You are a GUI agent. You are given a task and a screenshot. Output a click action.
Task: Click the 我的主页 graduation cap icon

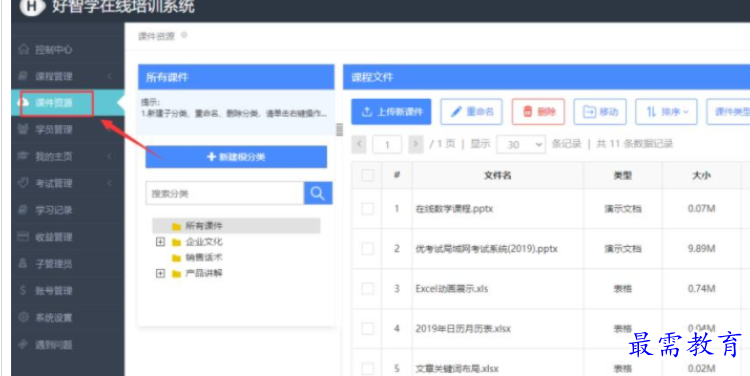(23, 156)
